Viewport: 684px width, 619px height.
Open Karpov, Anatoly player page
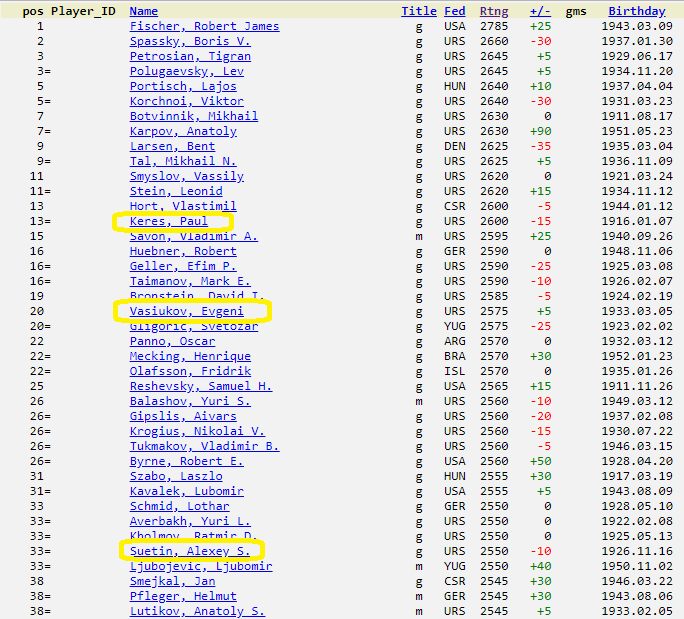coord(183,131)
